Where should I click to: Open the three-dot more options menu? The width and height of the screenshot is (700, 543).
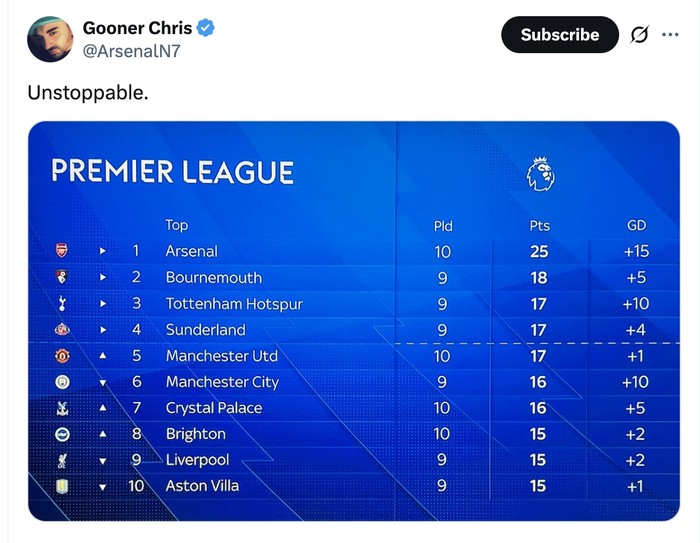coord(670,35)
